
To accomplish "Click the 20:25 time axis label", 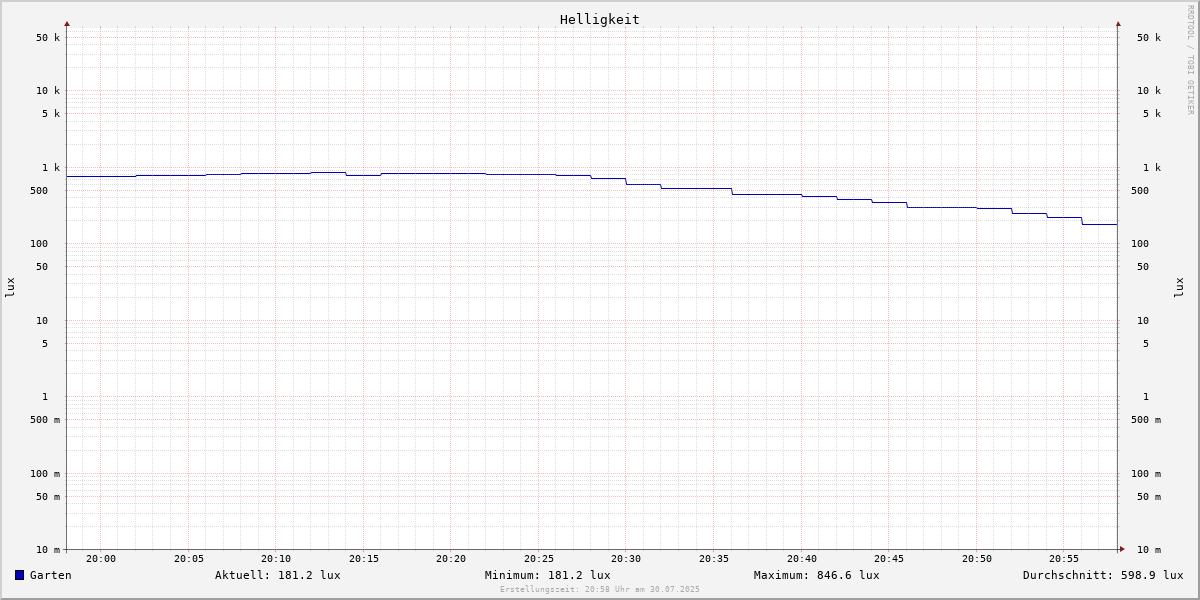I will pyautogui.click(x=539, y=559).
